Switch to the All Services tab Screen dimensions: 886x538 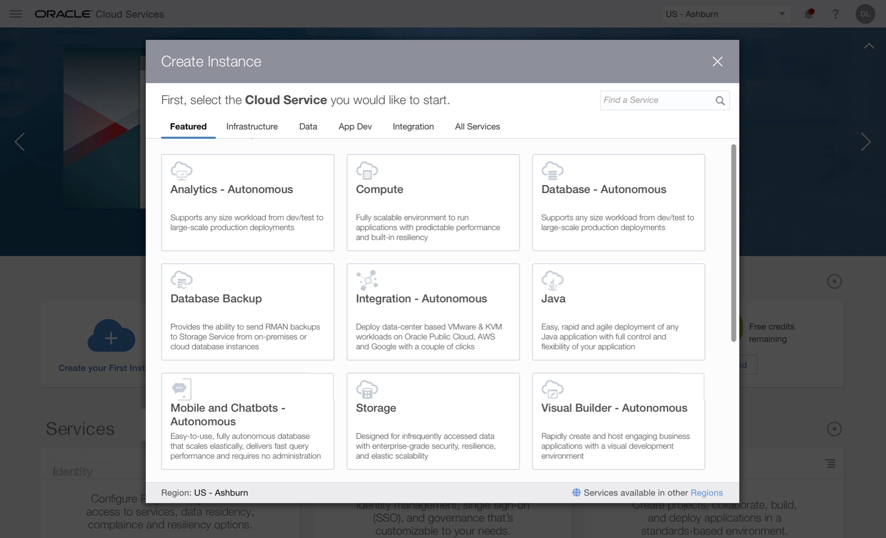click(x=477, y=127)
